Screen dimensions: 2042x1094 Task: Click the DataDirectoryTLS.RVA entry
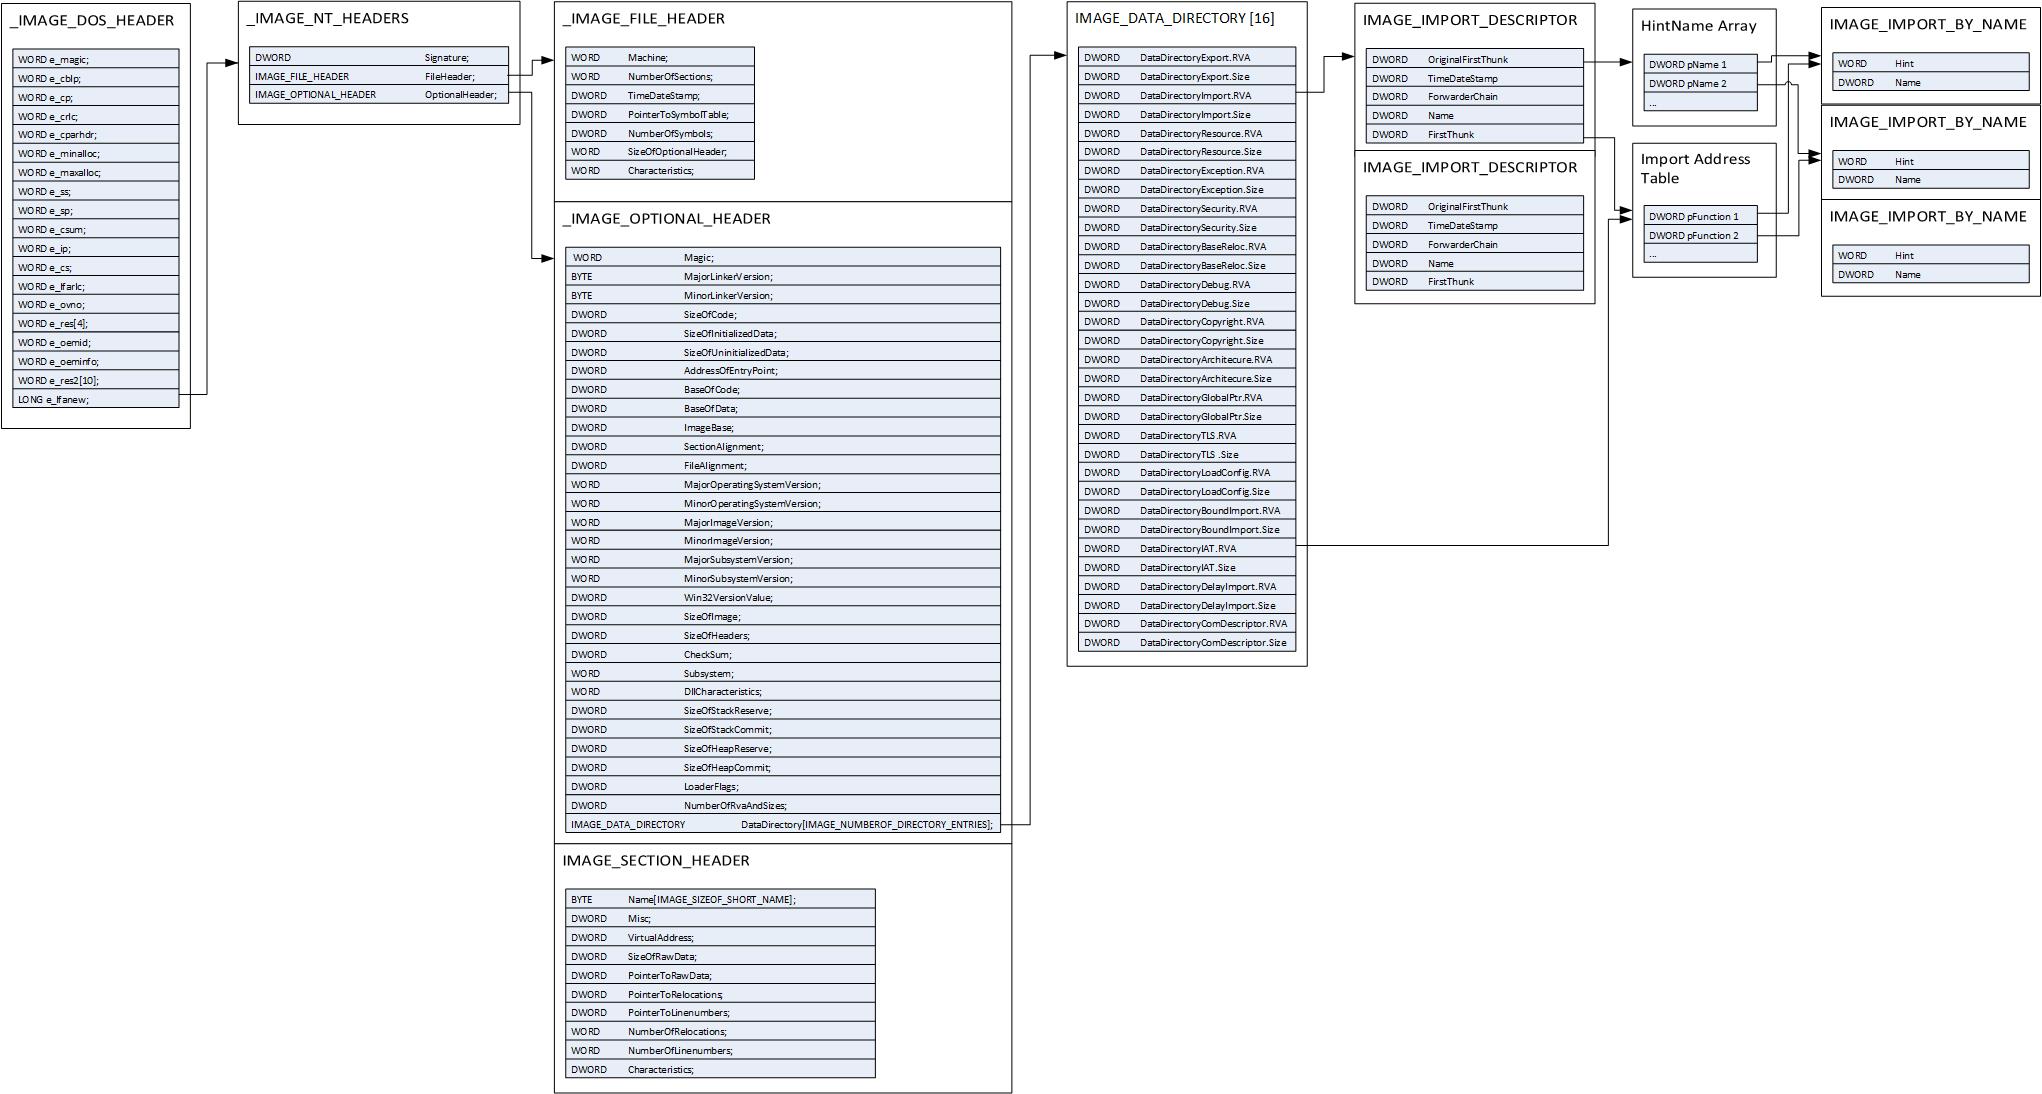pos(1187,435)
